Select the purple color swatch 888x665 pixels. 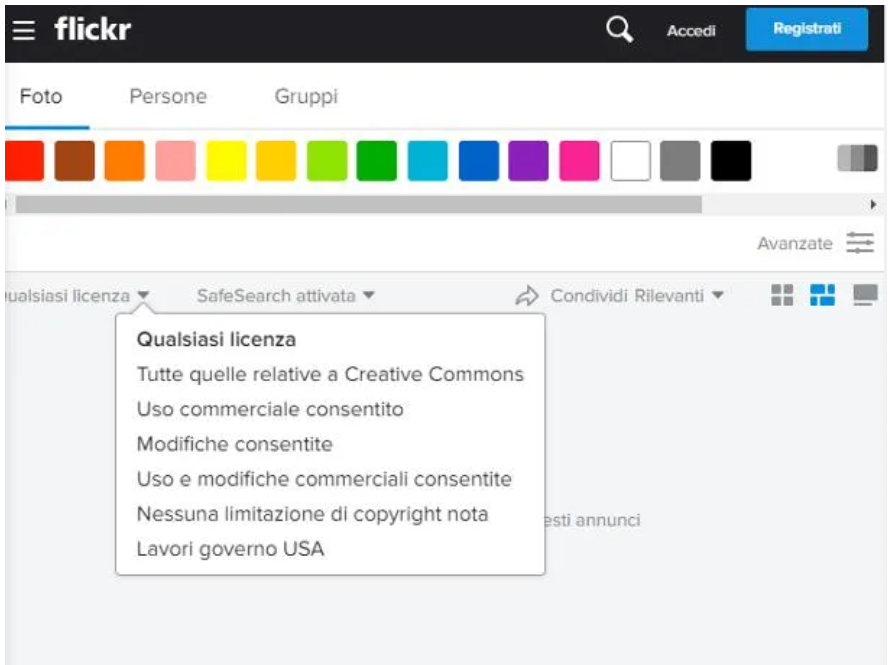point(528,161)
